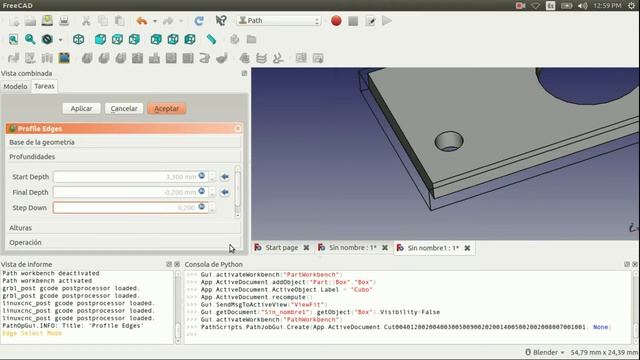Click the Aplicar button

(81, 109)
